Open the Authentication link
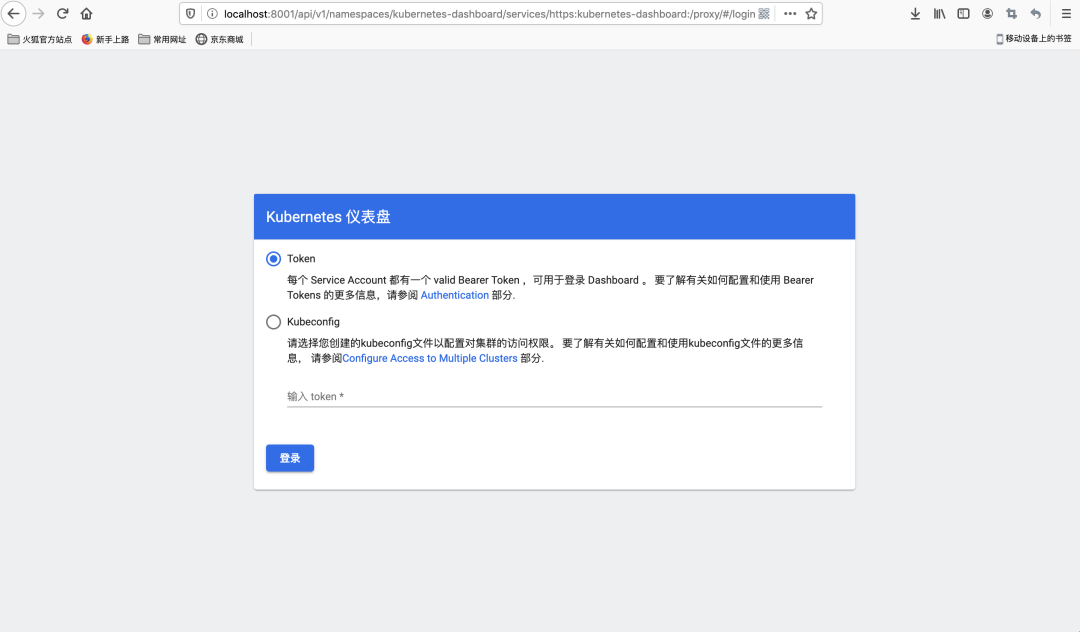This screenshot has width=1080, height=632. click(455, 295)
